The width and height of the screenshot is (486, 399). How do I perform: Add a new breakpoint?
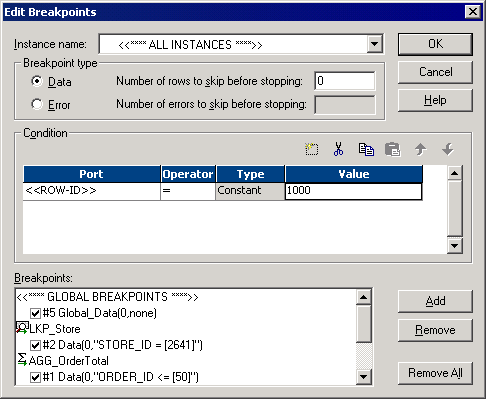[x=435, y=301]
